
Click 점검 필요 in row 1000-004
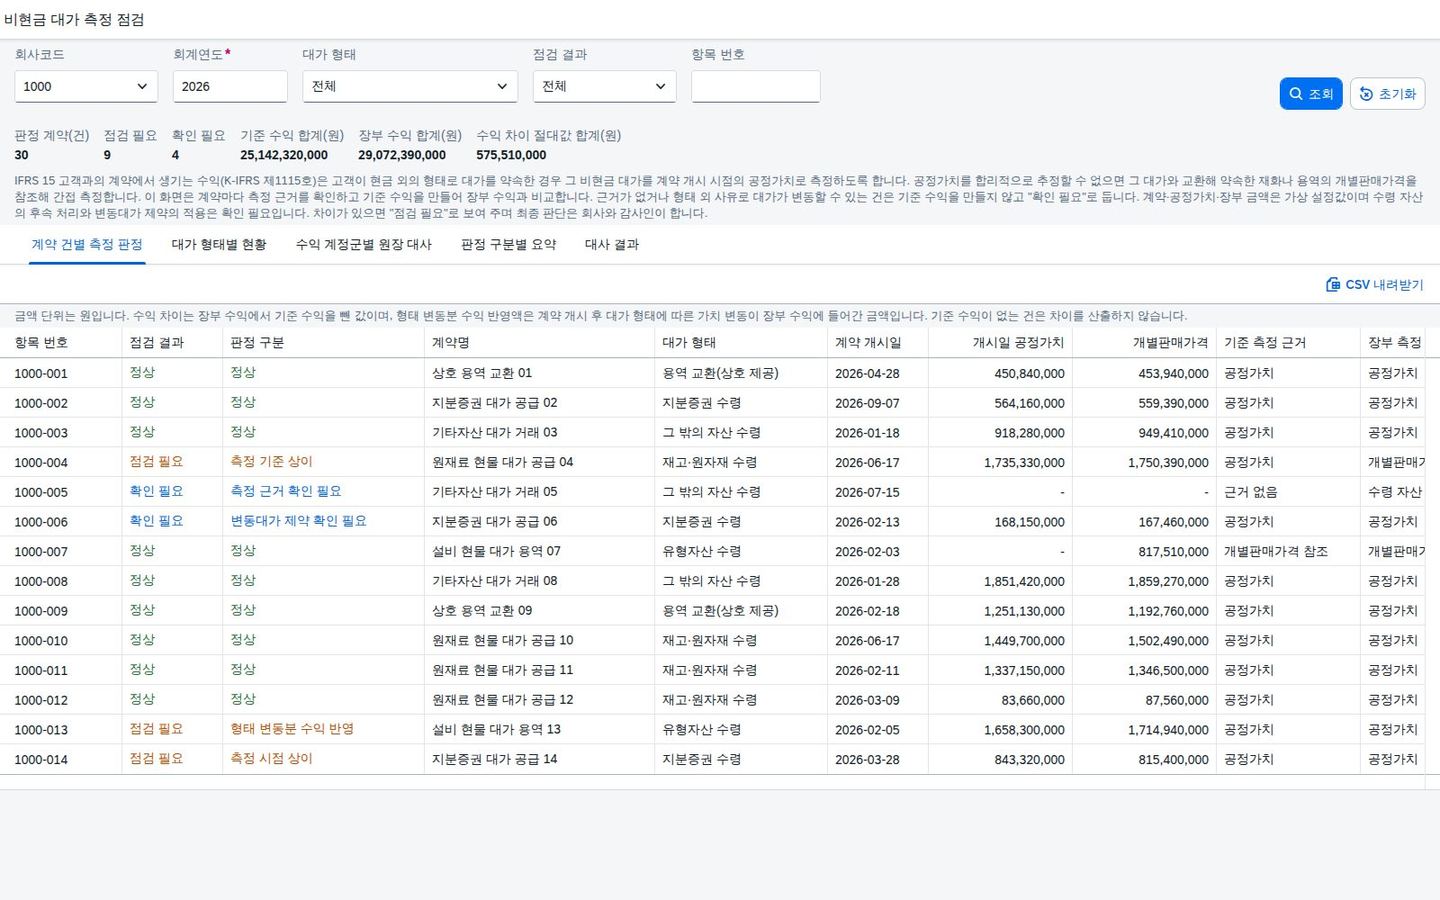click(156, 462)
